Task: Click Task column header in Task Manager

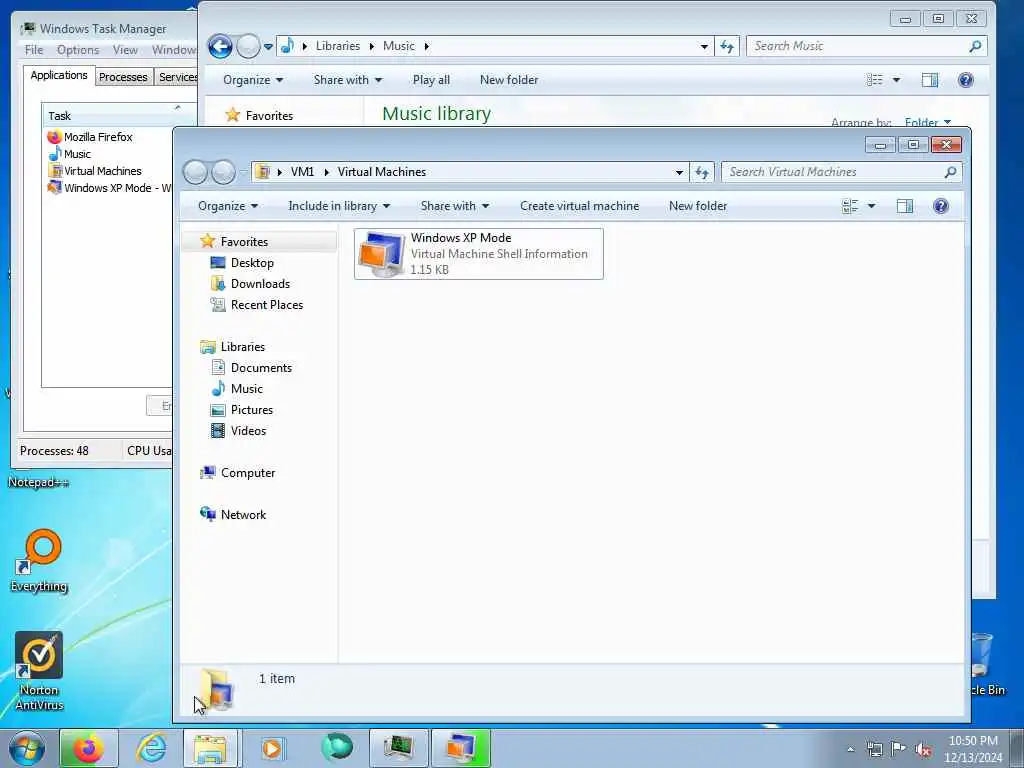Action: tap(119, 116)
